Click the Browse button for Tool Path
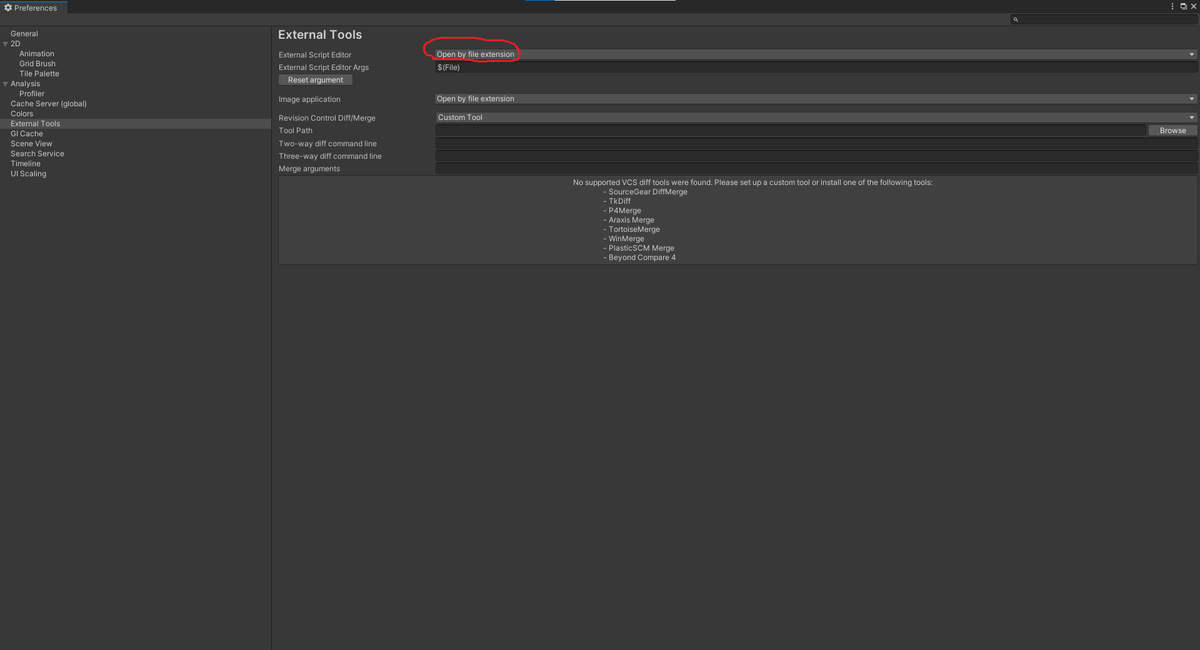The width and height of the screenshot is (1200, 650). point(1172,130)
